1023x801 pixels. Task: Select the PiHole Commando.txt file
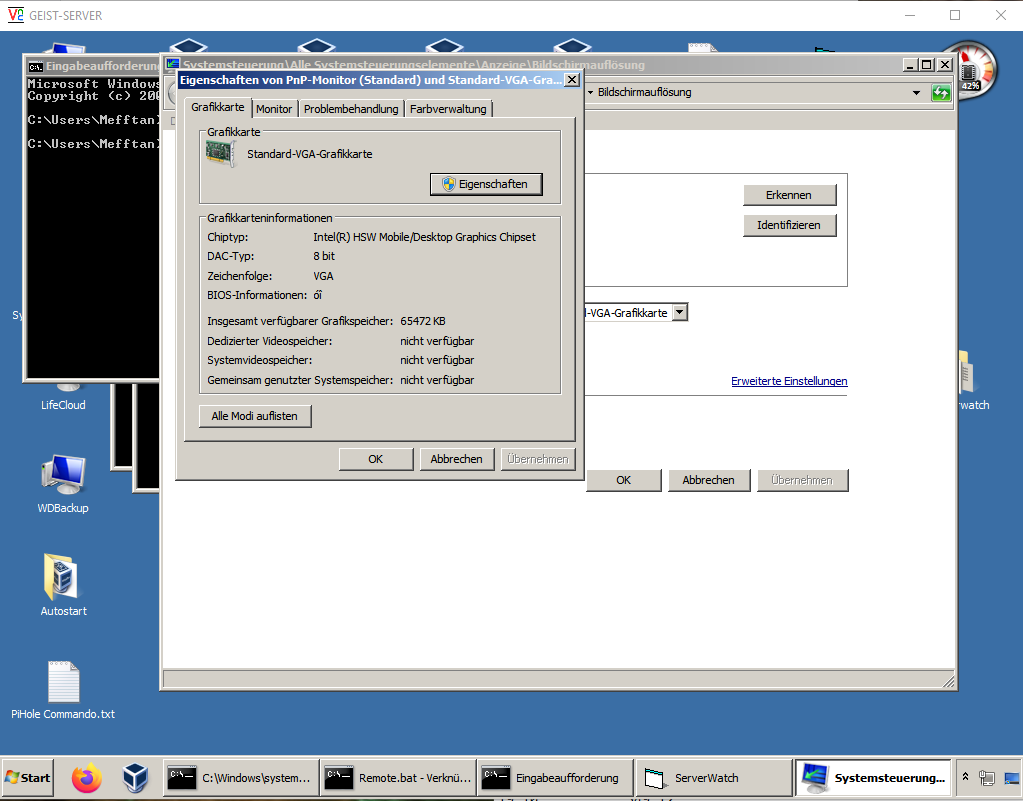[63, 683]
